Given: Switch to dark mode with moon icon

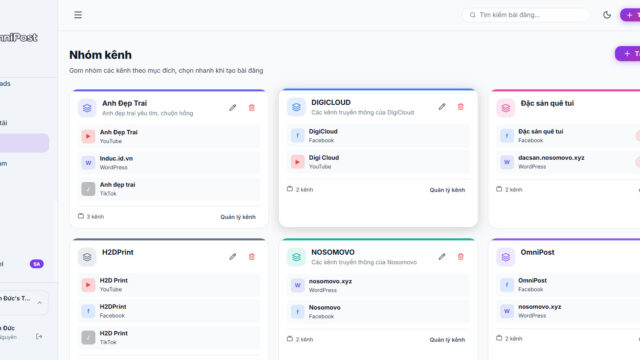Looking at the screenshot, I should [607, 15].
